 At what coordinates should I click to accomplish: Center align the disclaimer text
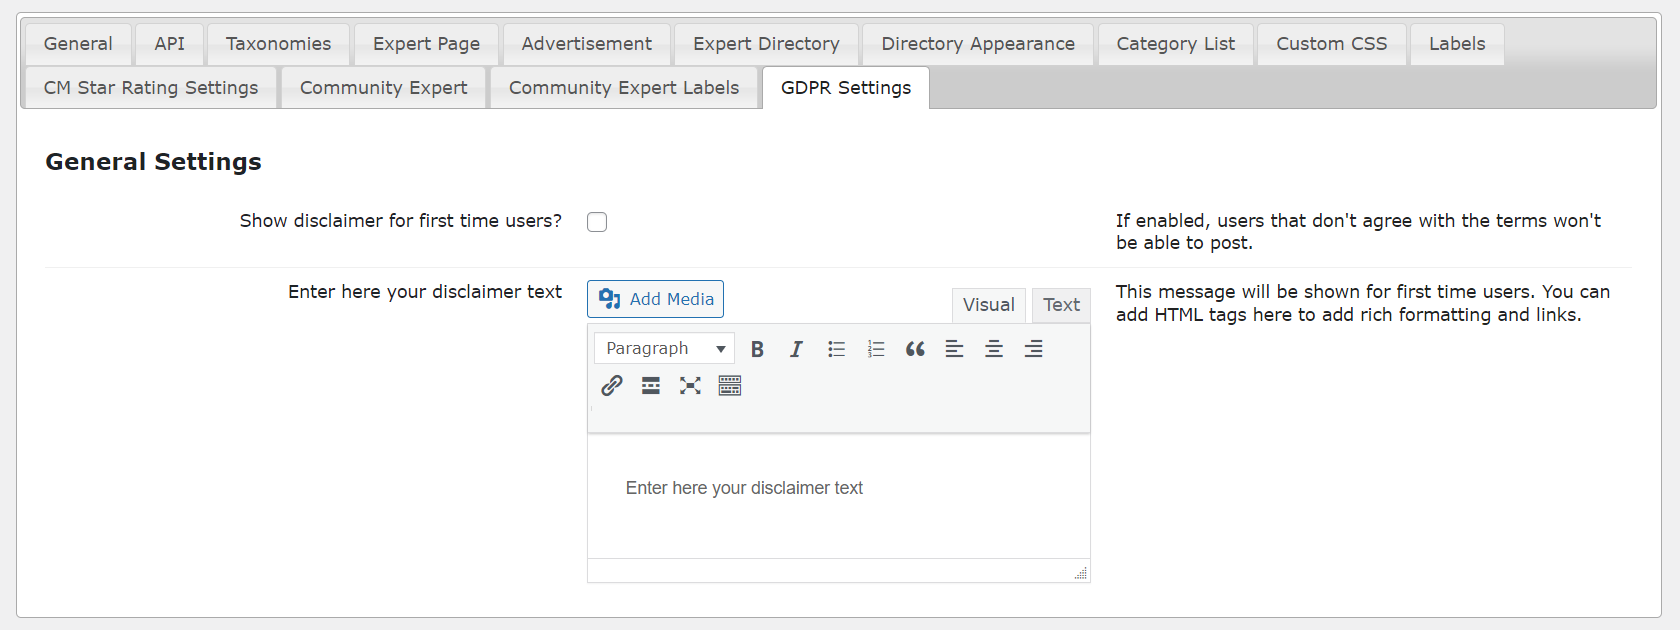(x=994, y=349)
